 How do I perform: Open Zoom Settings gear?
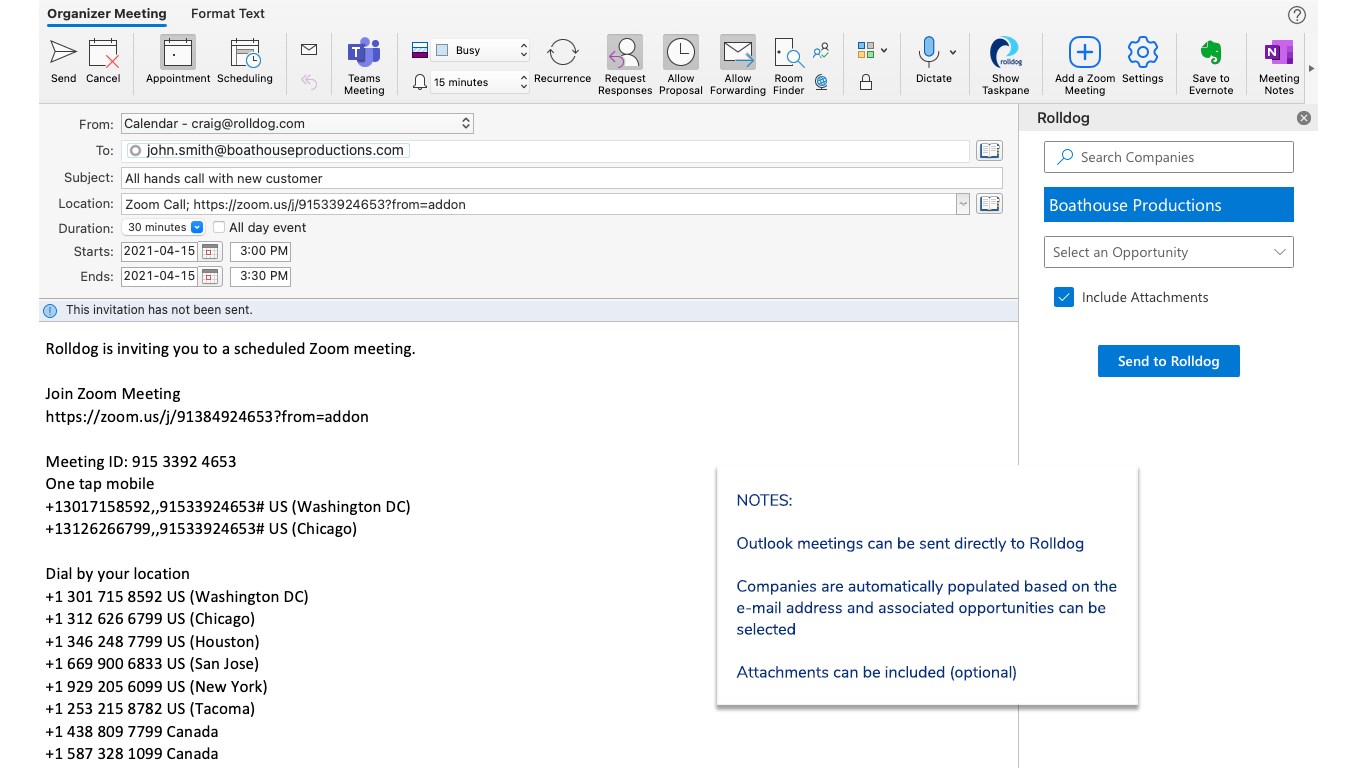[1142, 60]
